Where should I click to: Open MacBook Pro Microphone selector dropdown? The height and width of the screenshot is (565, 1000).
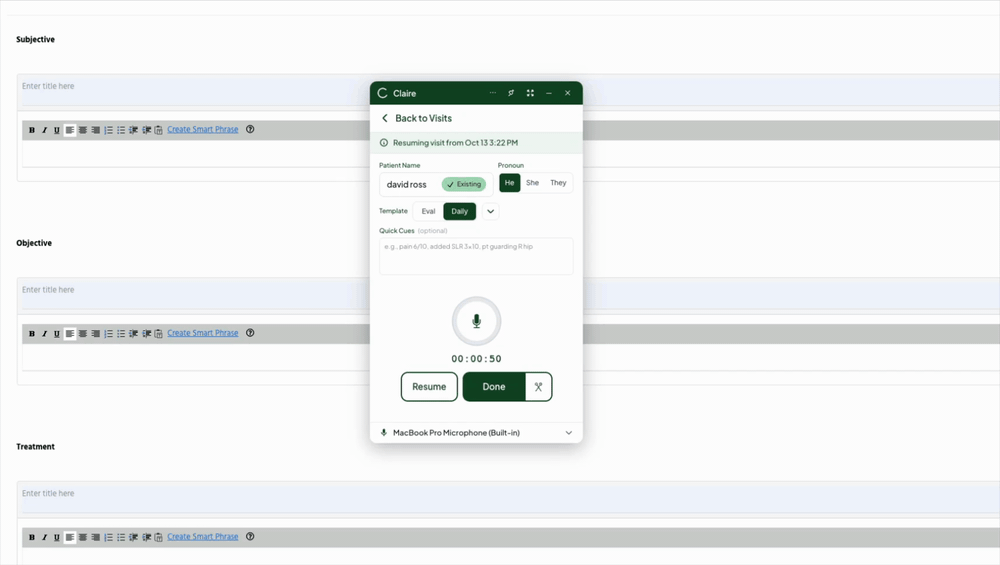click(476, 432)
